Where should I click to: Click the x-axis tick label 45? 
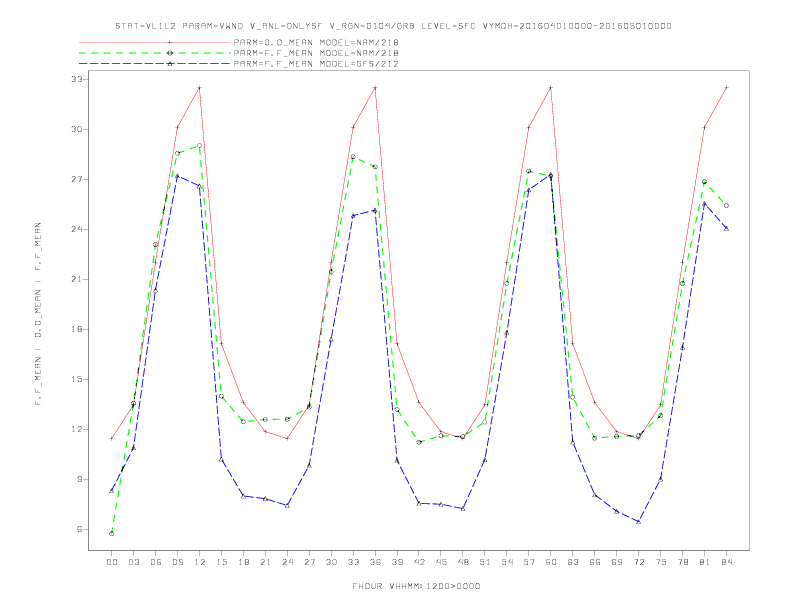click(x=441, y=562)
